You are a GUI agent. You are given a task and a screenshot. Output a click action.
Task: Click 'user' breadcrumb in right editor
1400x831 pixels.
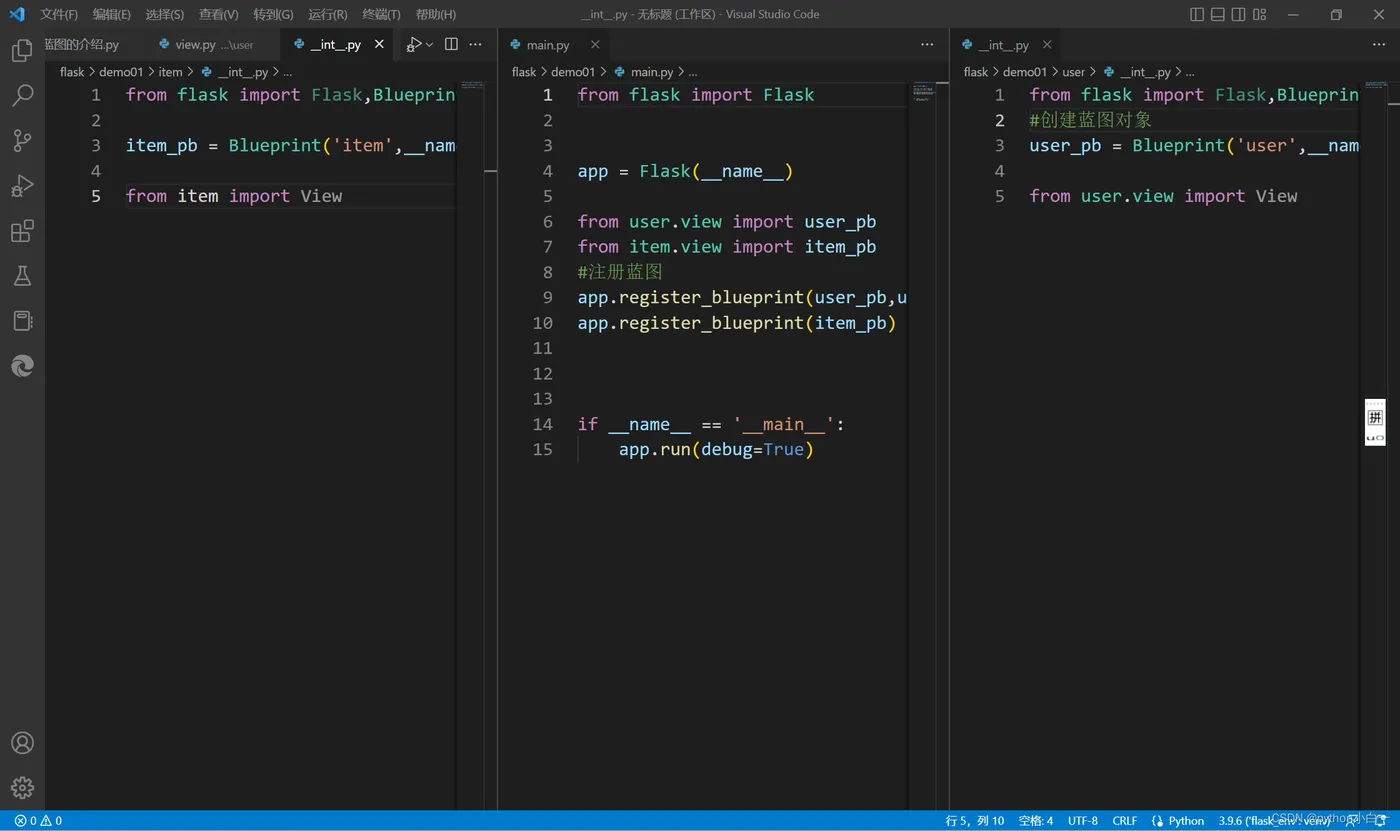(1074, 72)
